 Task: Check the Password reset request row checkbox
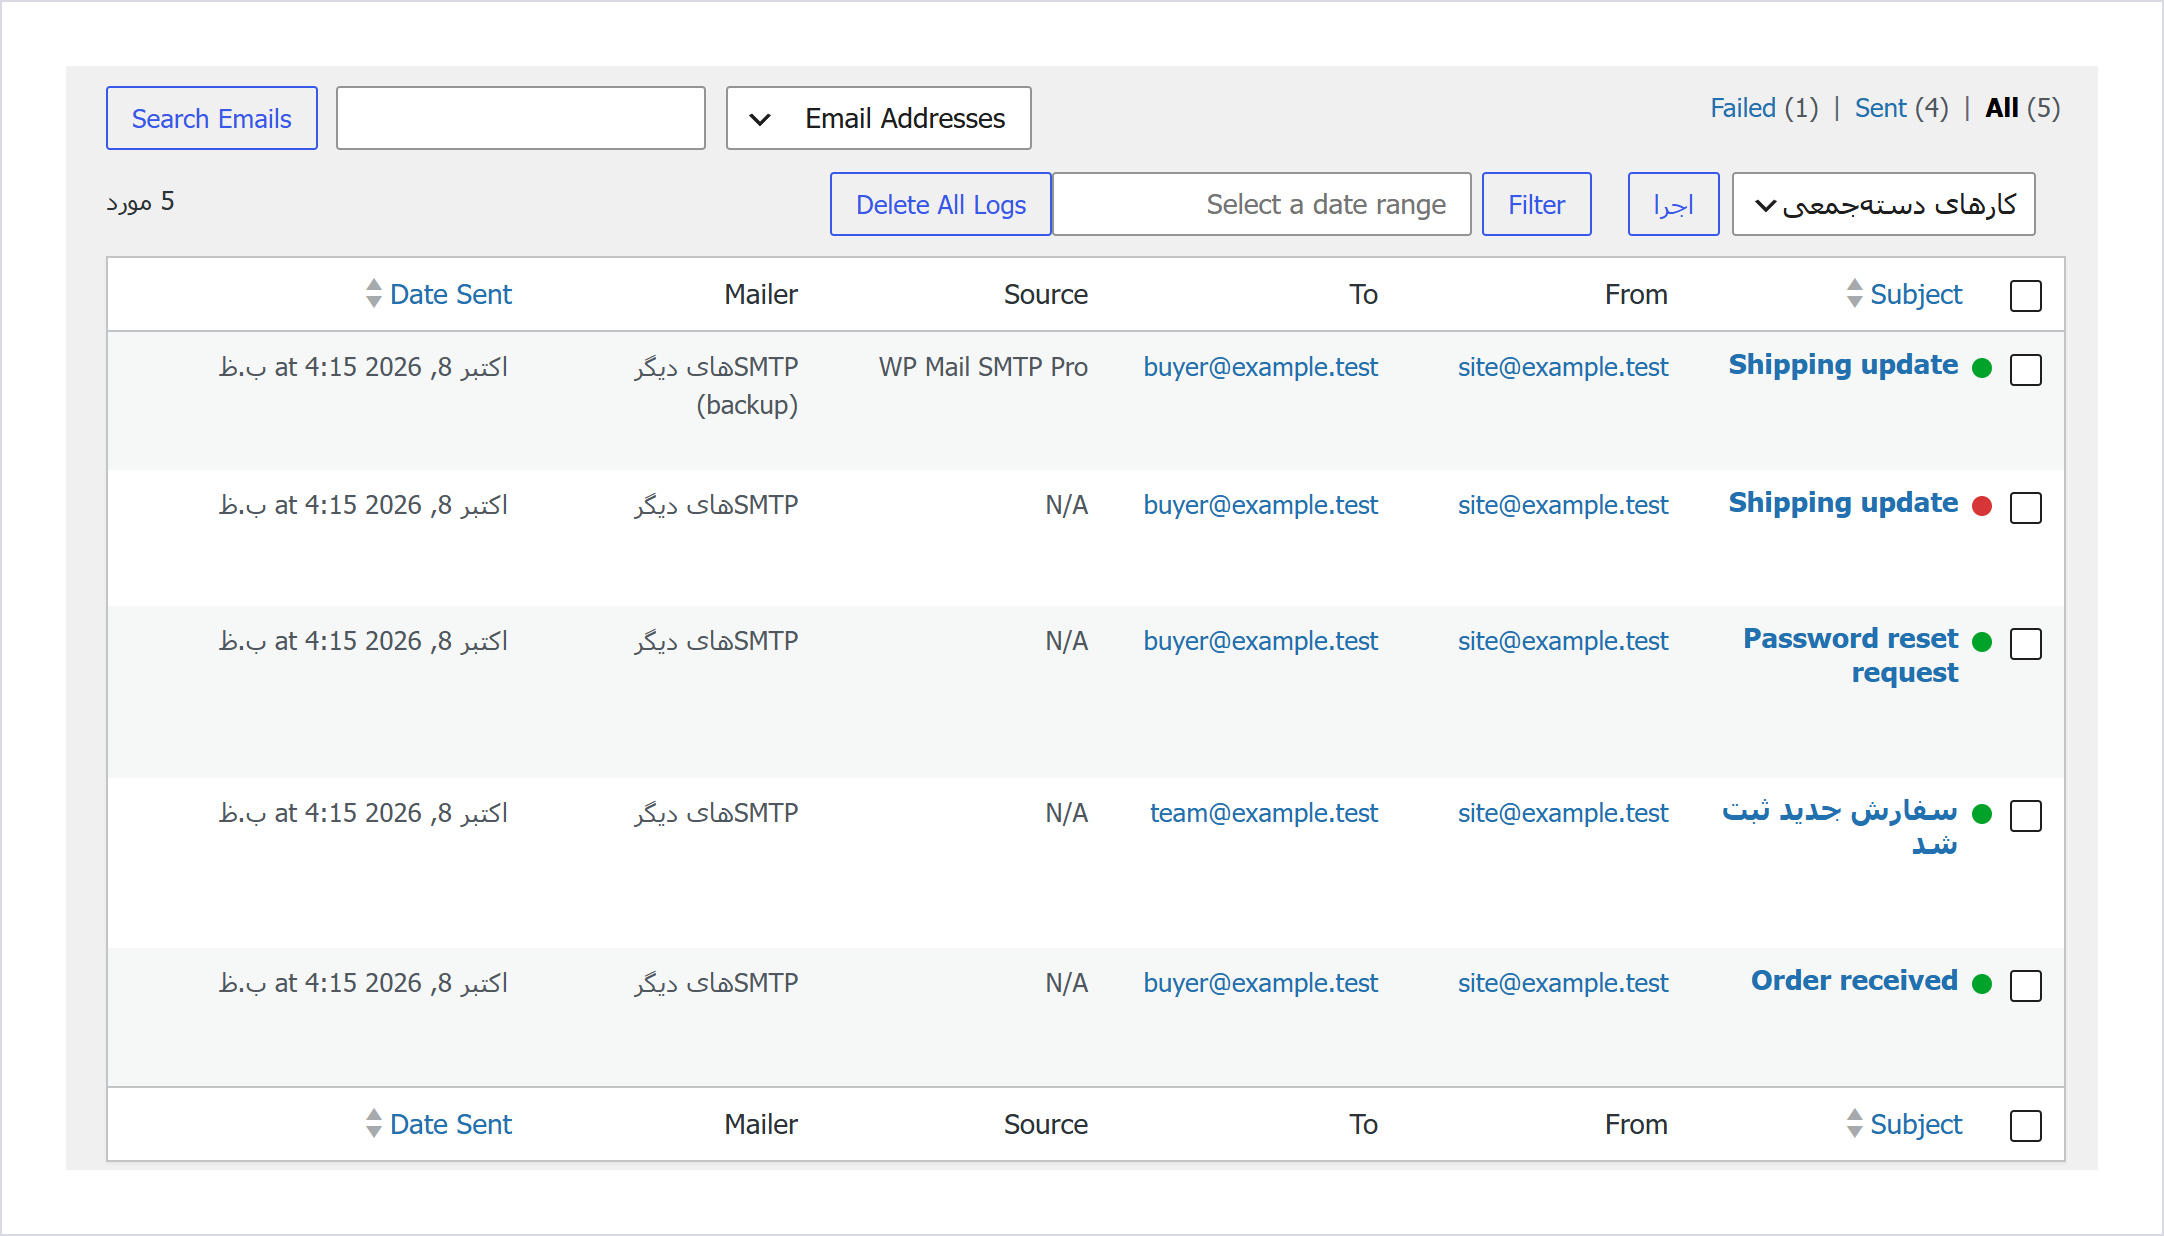[2026, 644]
